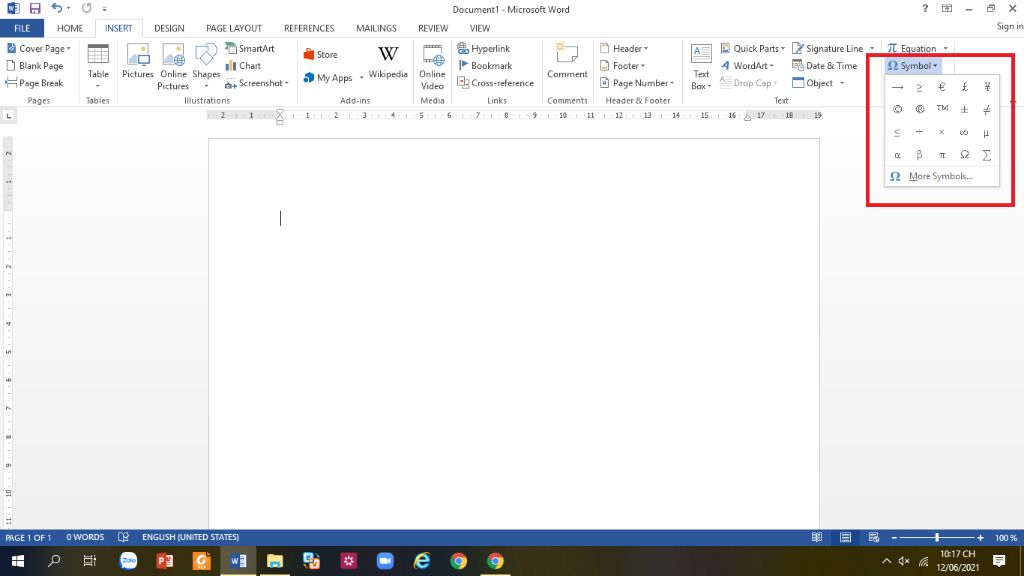Image resolution: width=1024 pixels, height=576 pixels.
Task: Insert the summation sigma symbol
Action: (x=987, y=155)
